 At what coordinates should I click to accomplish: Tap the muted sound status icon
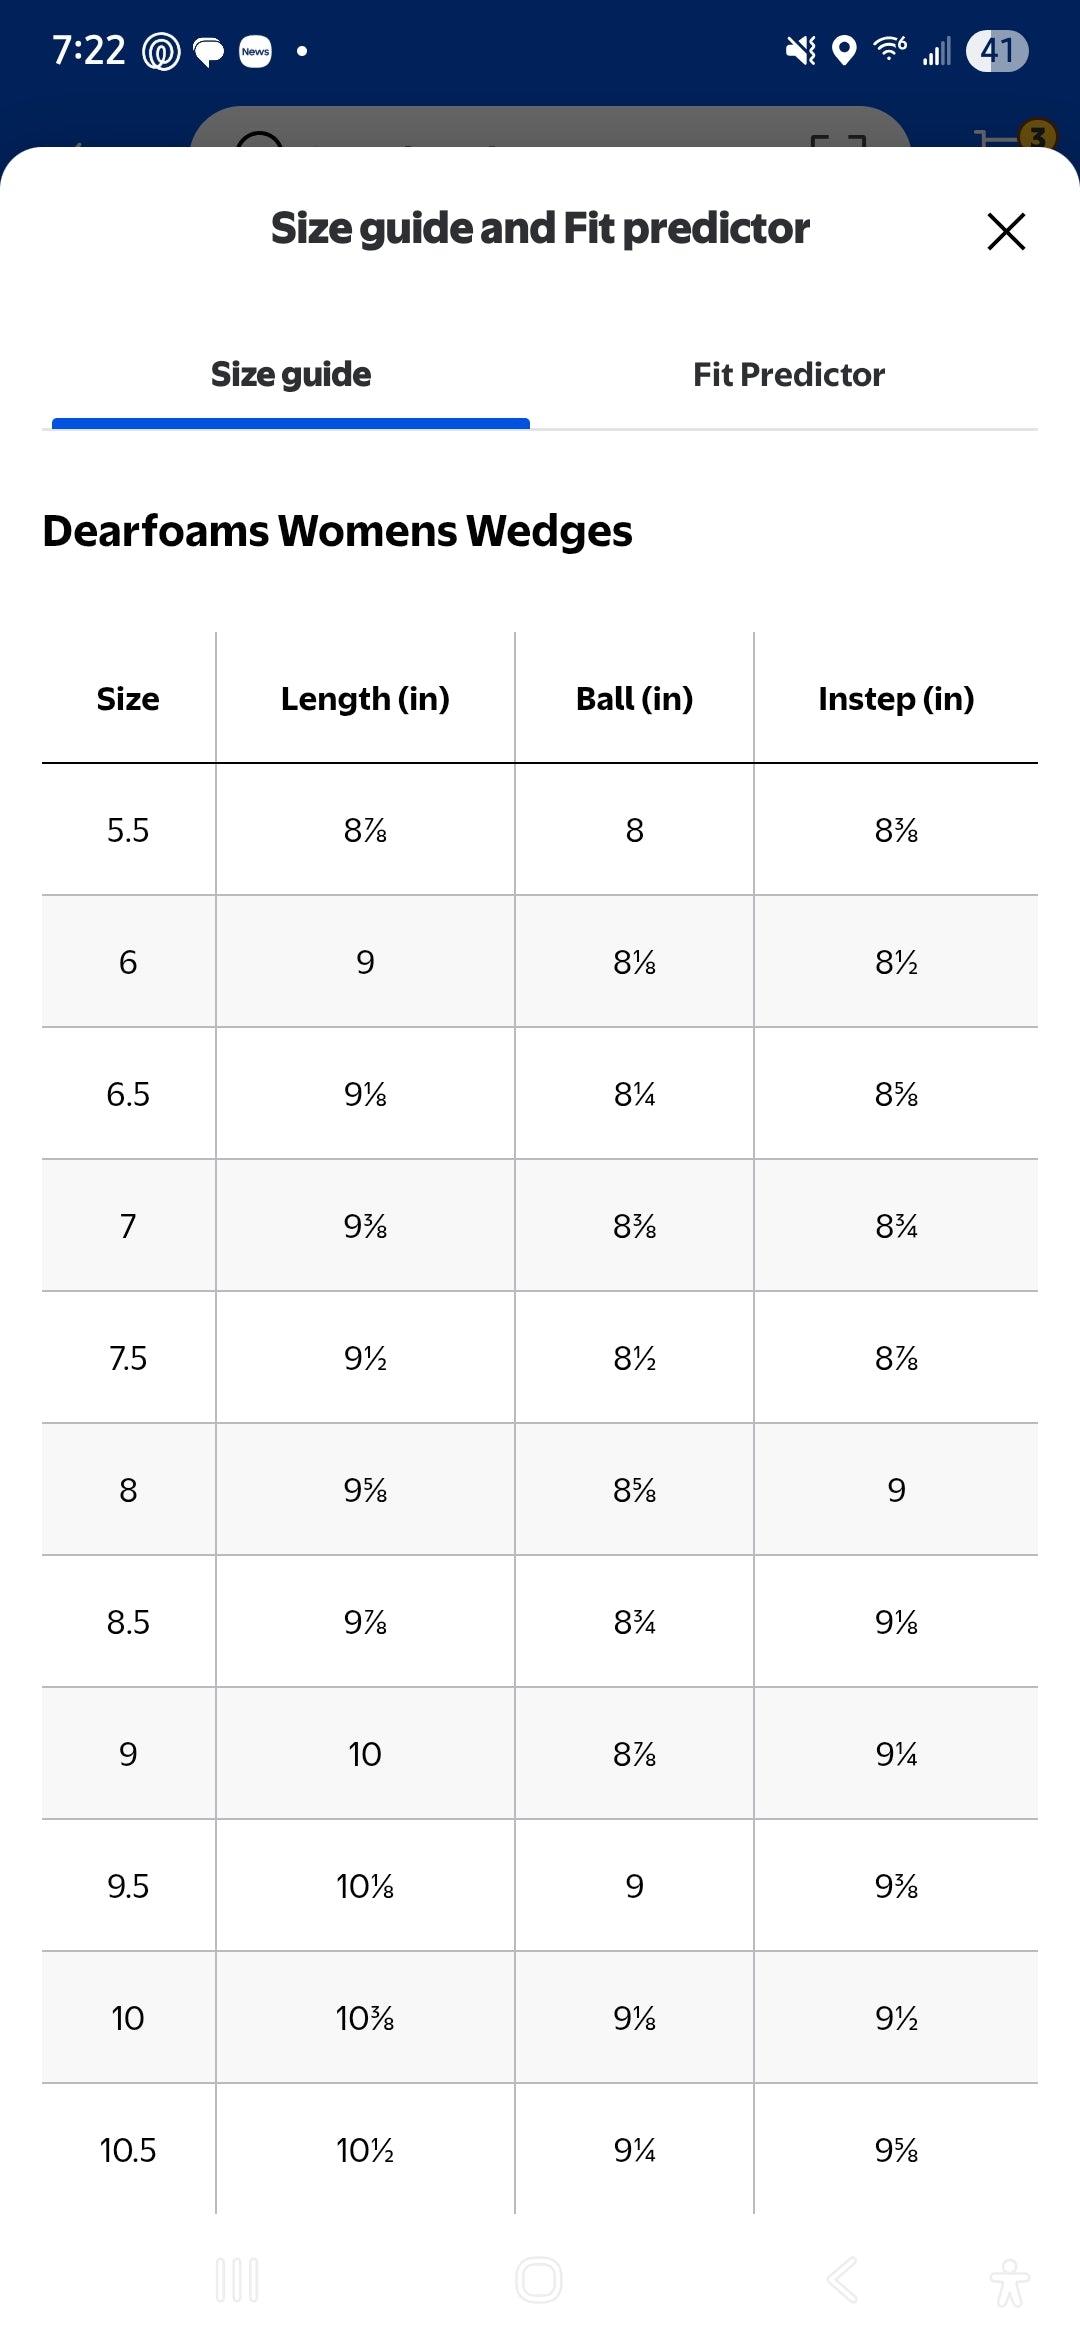[x=800, y=50]
